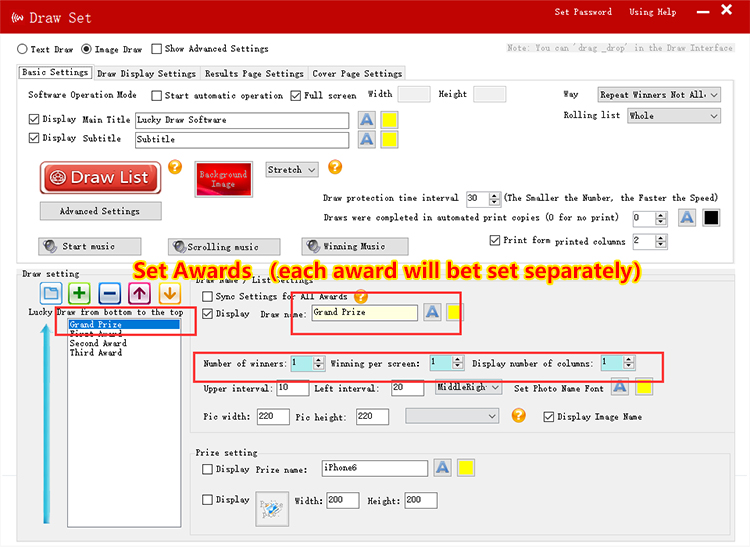Click help icon beside Draw List button
This screenshot has height=547, width=750.
click(175, 167)
